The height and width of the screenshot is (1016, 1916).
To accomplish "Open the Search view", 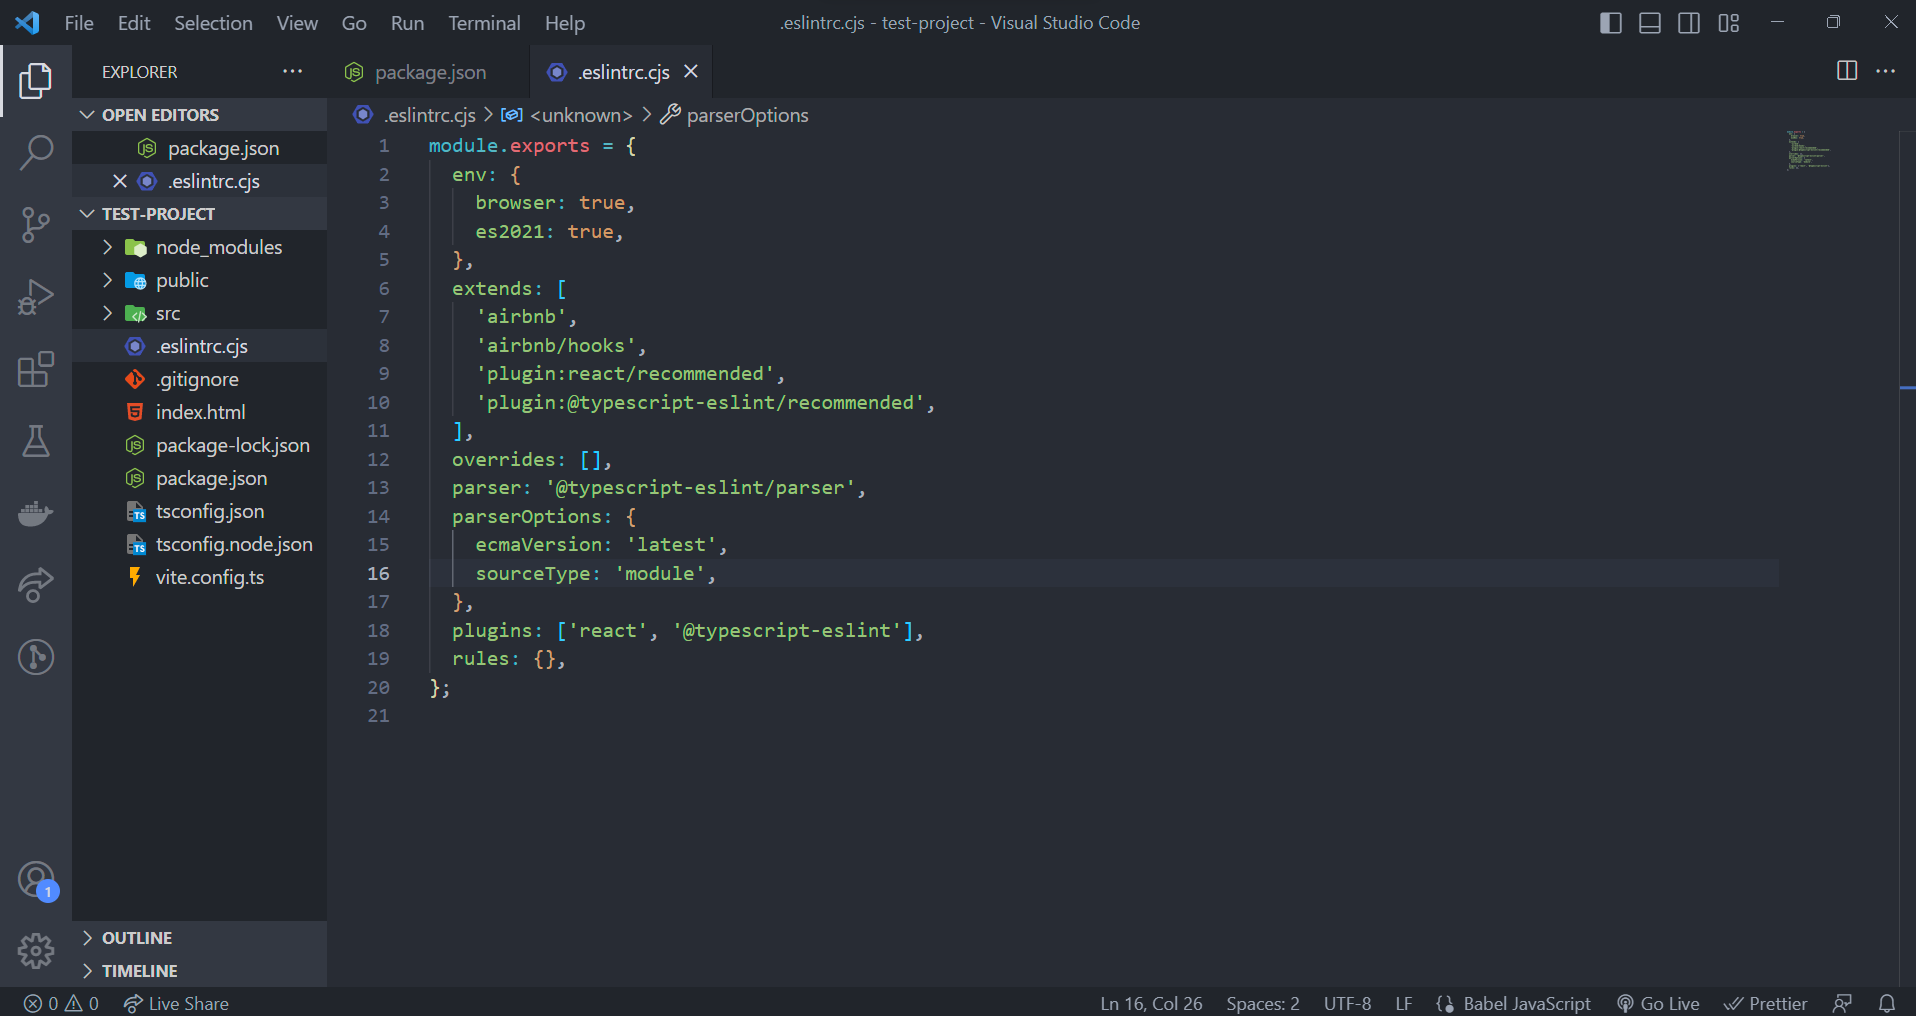I will coord(36,153).
